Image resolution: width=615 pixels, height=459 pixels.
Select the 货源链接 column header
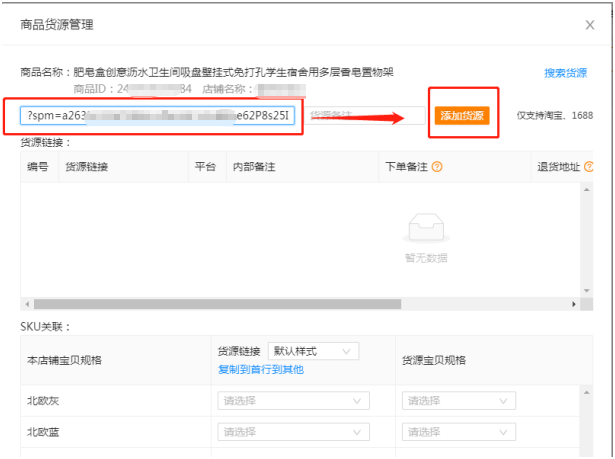86,167
